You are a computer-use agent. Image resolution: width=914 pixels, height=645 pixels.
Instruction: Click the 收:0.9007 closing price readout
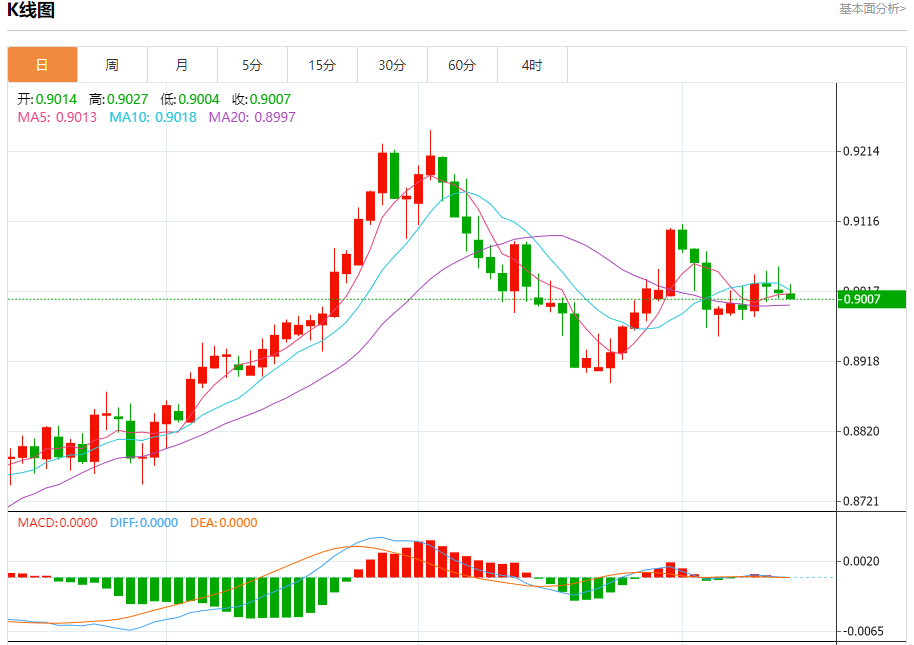pyautogui.click(x=261, y=99)
